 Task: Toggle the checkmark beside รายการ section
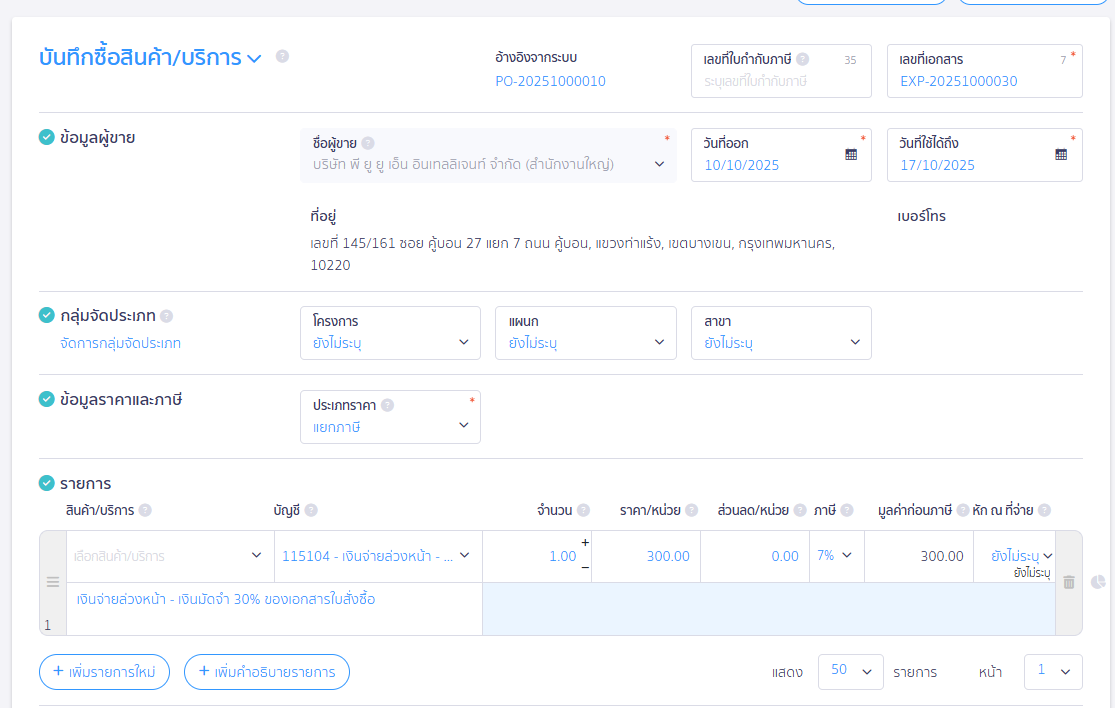[x=46, y=484]
